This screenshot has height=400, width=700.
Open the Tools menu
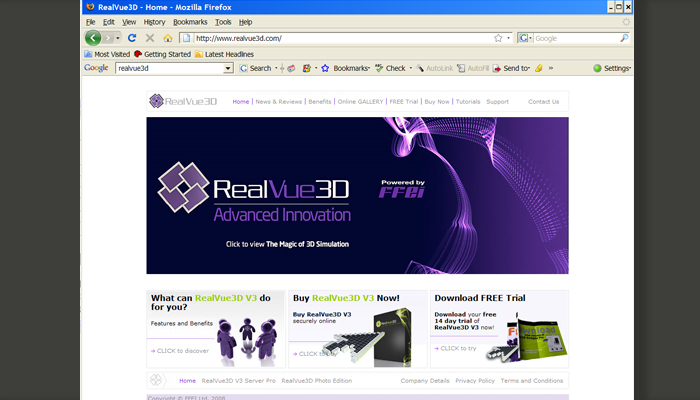pos(223,22)
